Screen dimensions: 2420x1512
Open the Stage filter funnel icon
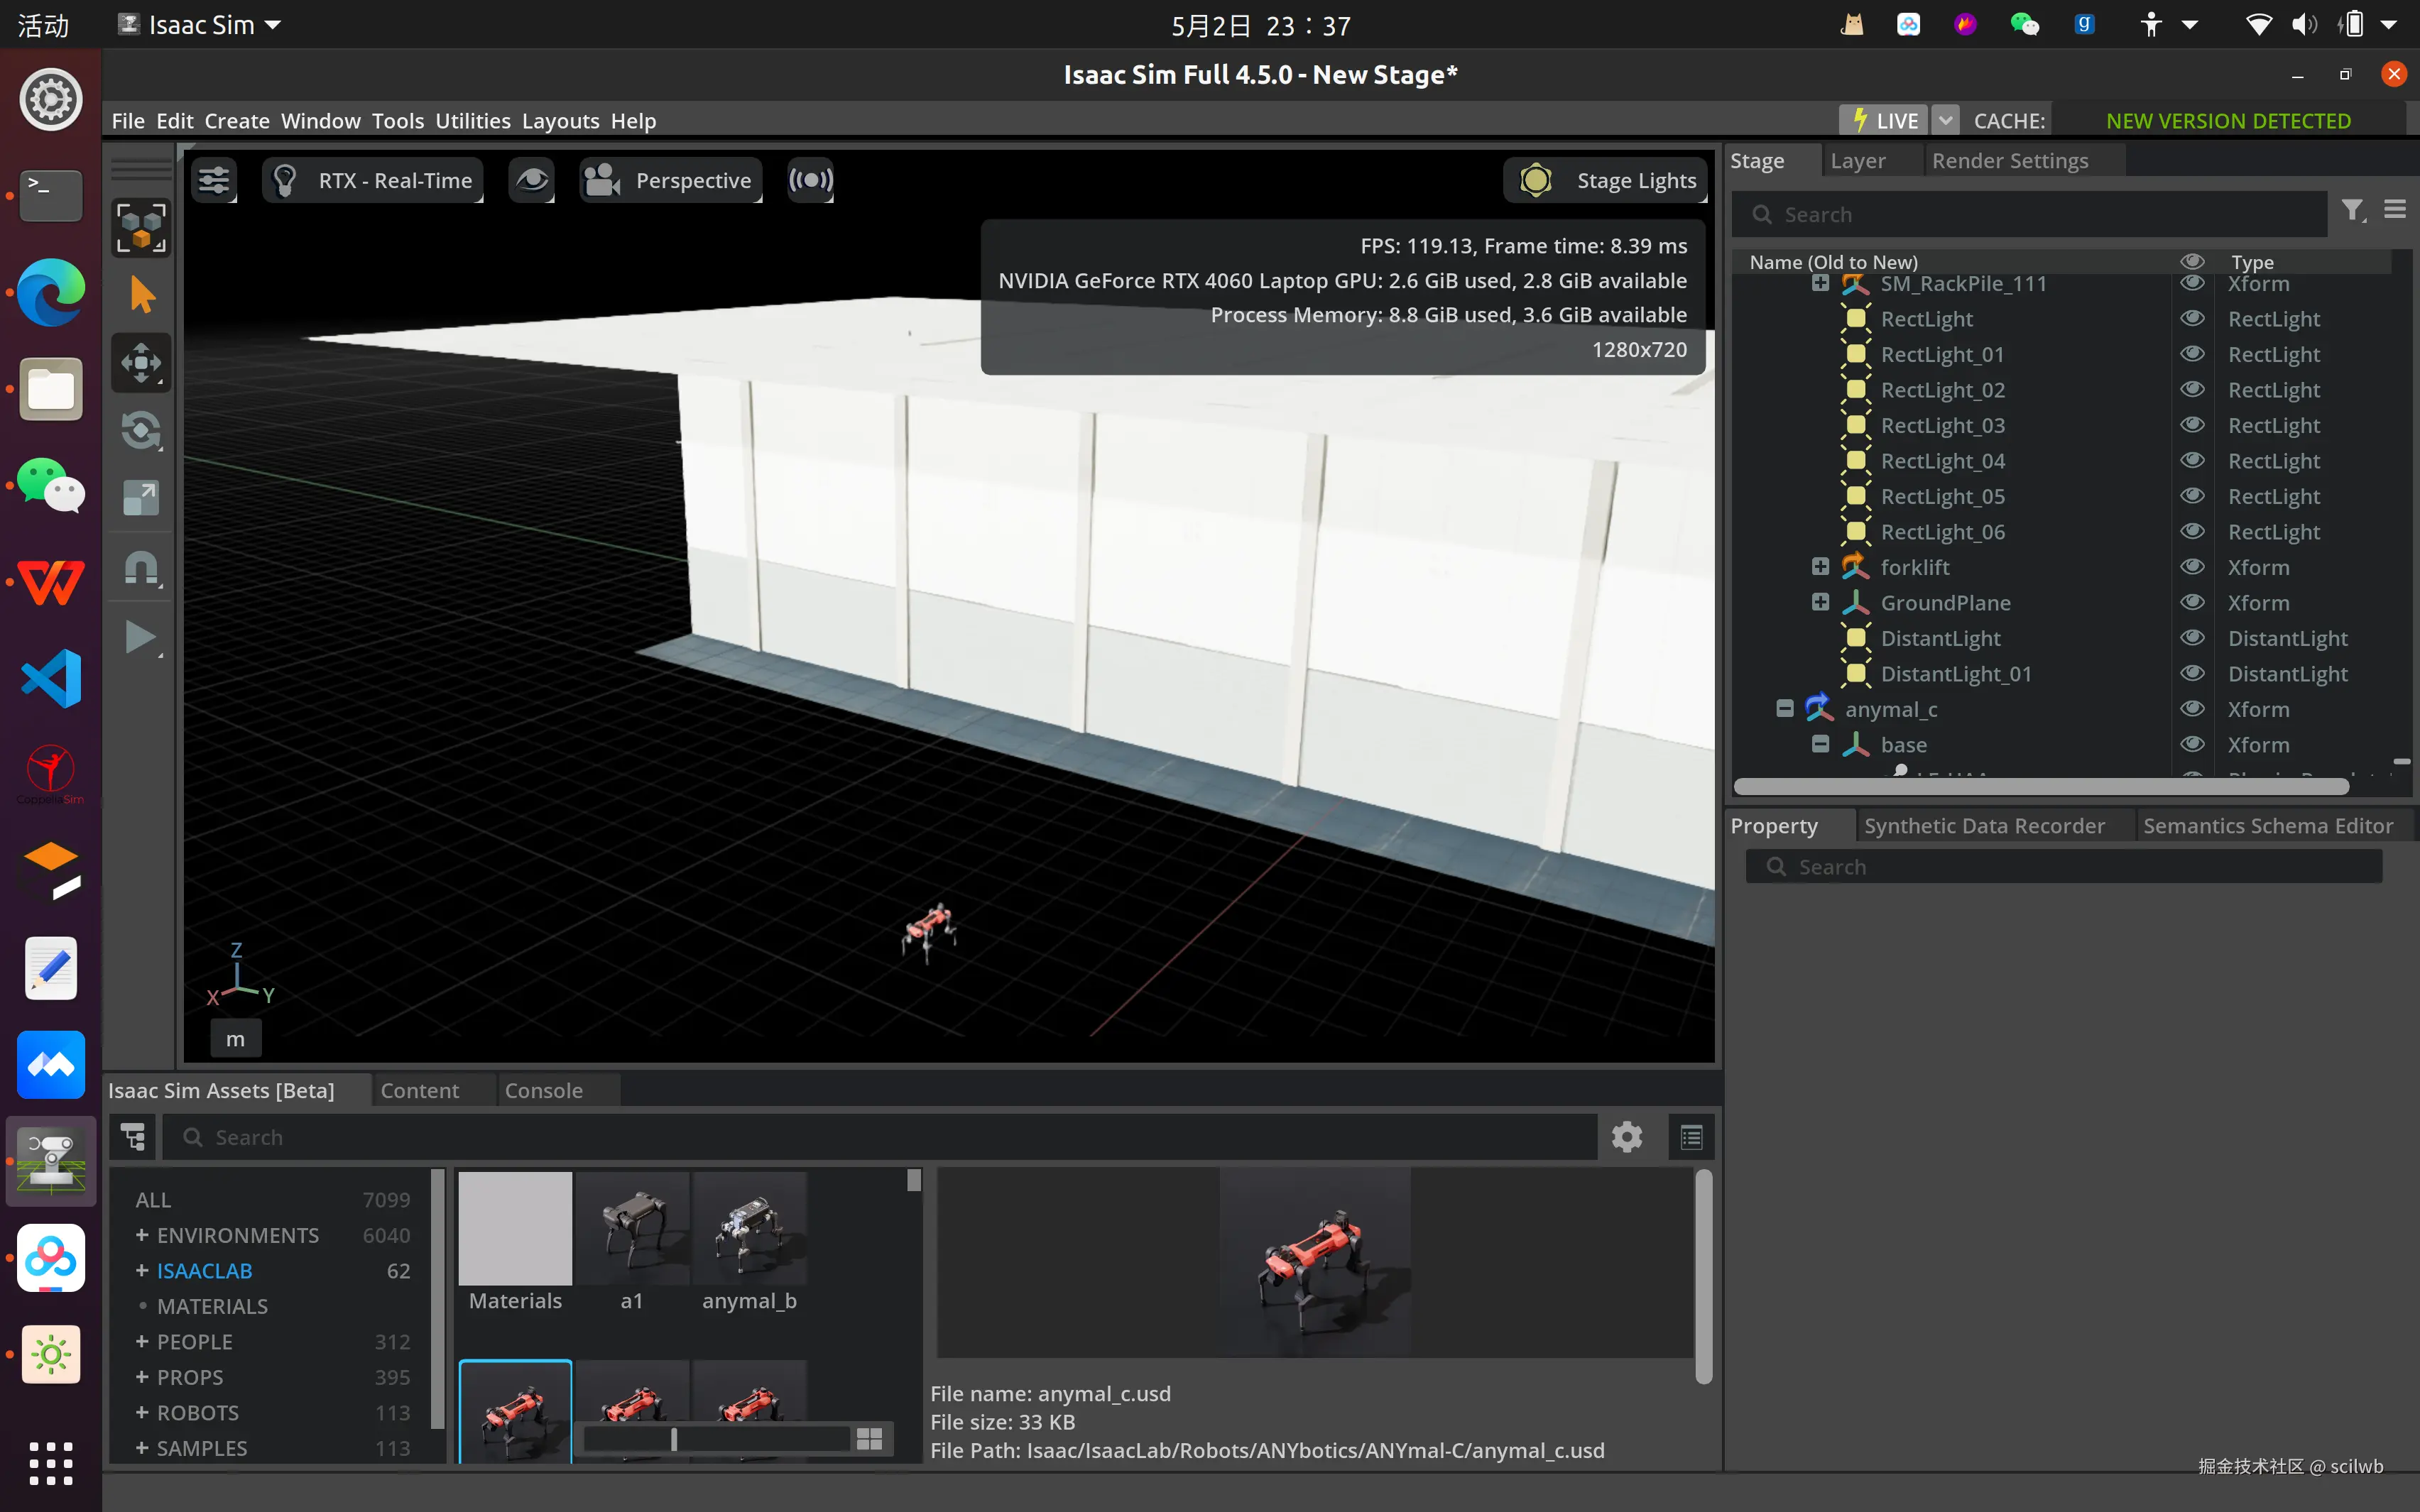click(x=2351, y=210)
